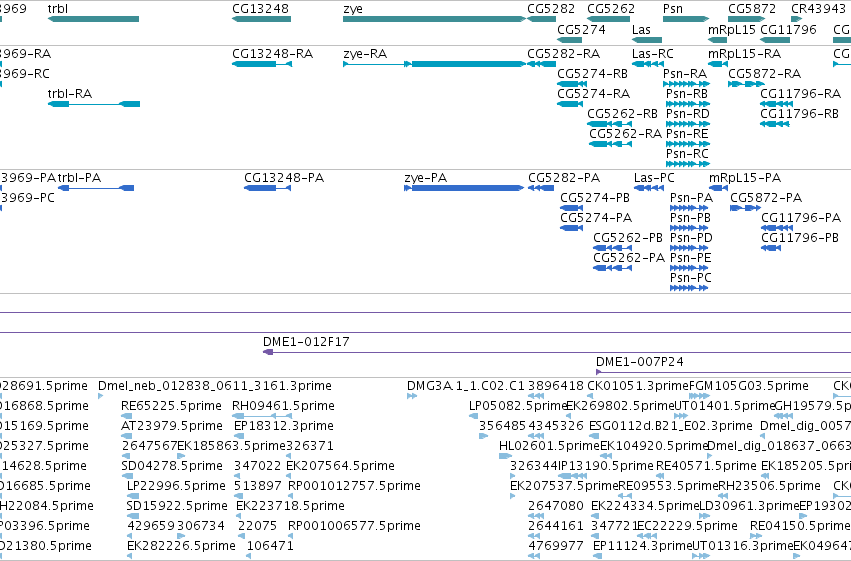Click the CR43943 gene label
The width and height of the screenshot is (851, 561).
[818, 9]
